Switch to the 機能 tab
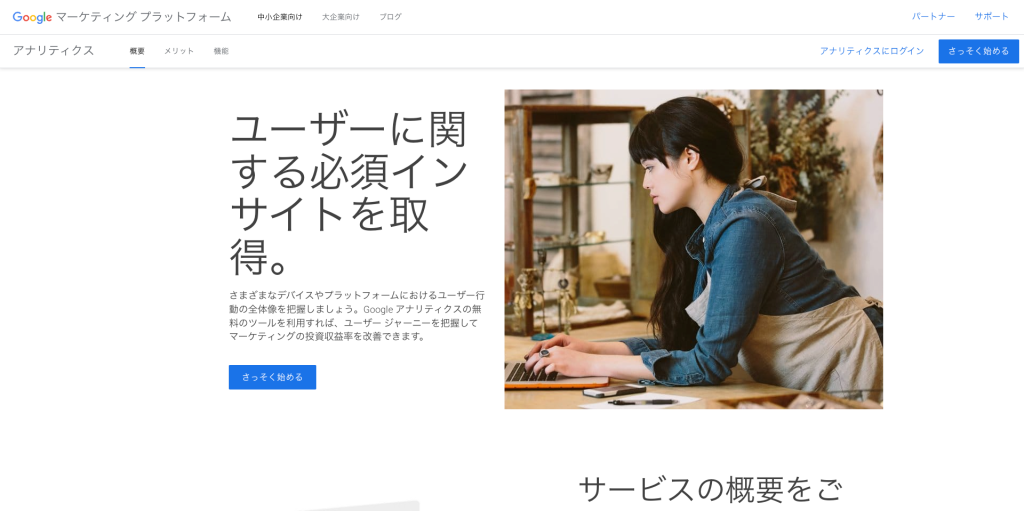Viewport: 1024px width, 511px height. [x=221, y=51]
